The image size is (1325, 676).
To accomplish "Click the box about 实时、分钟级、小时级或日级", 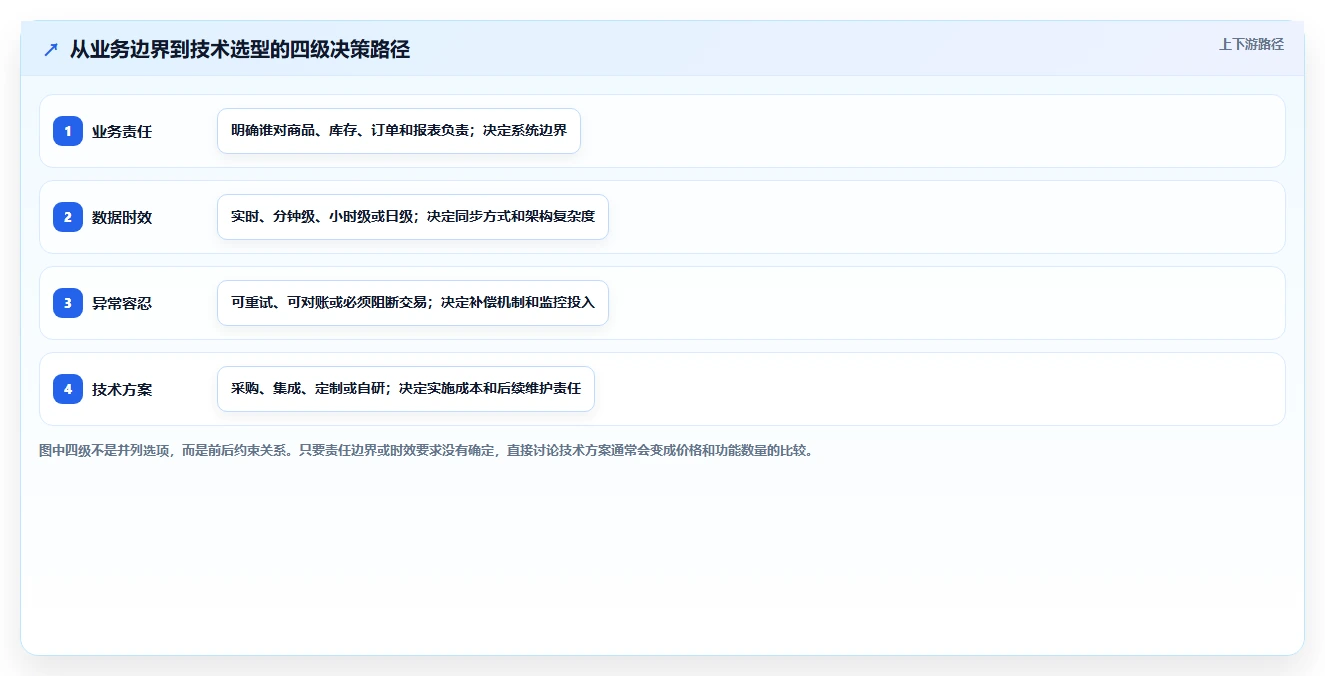I will point(413,217).
